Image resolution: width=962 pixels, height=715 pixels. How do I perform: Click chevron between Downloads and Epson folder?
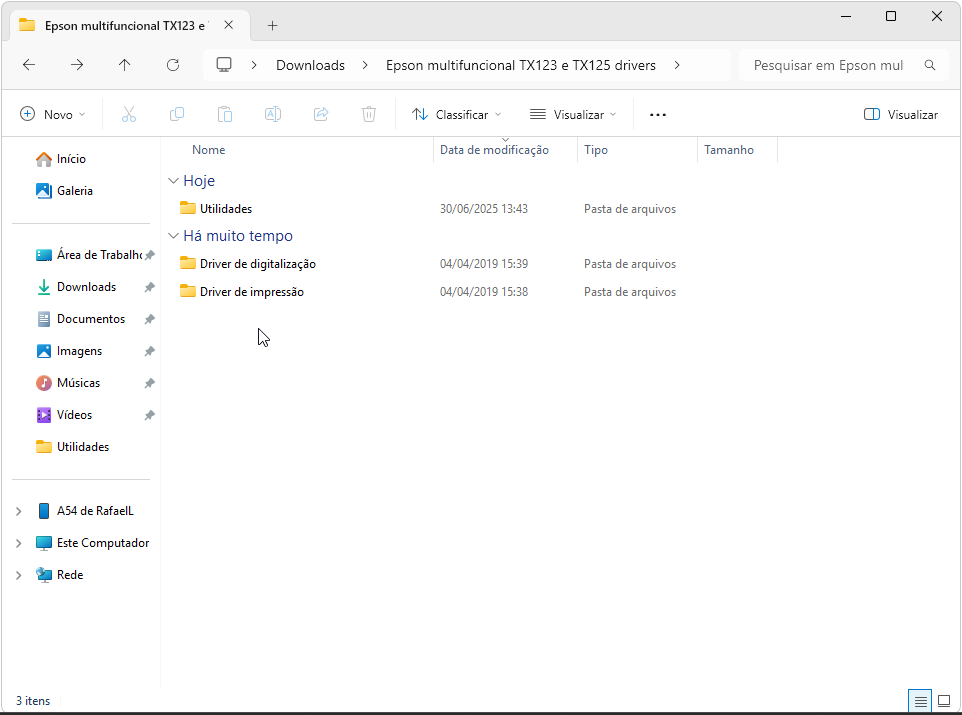point(365,65)
